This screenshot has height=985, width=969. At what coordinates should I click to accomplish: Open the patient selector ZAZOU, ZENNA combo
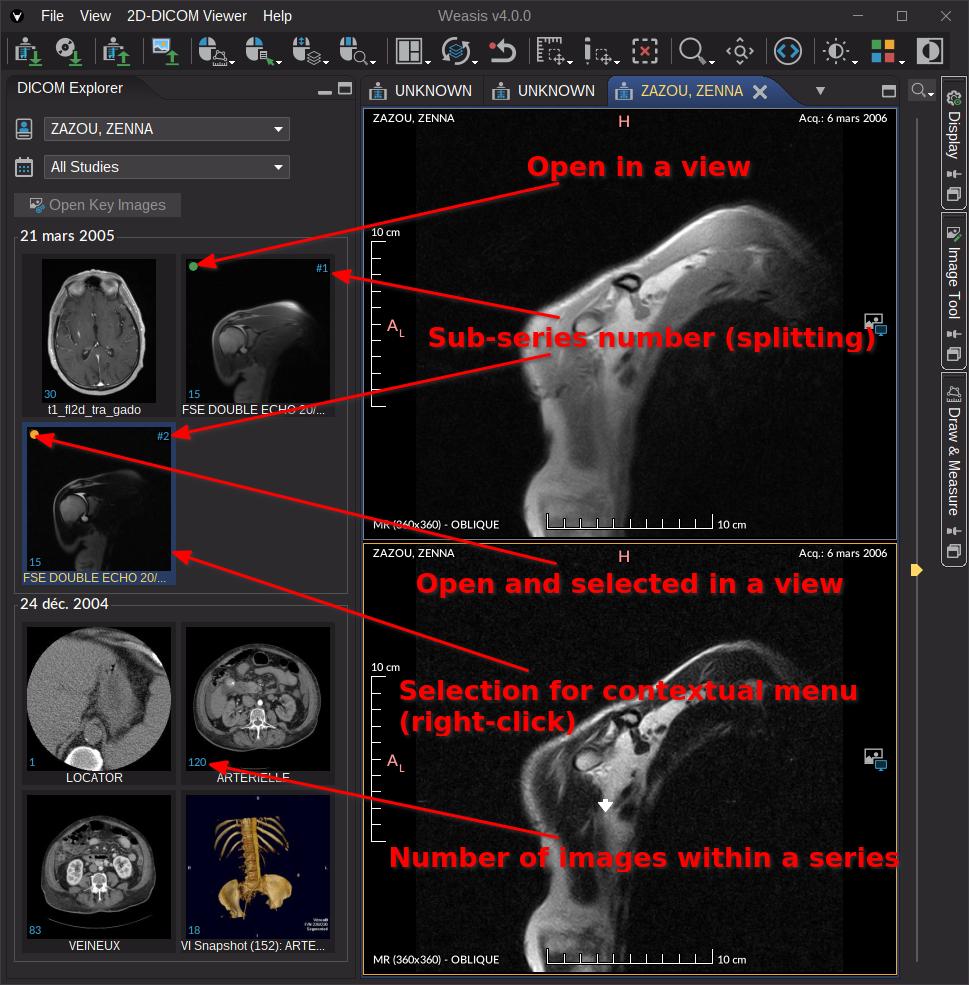tap(166, 129)
